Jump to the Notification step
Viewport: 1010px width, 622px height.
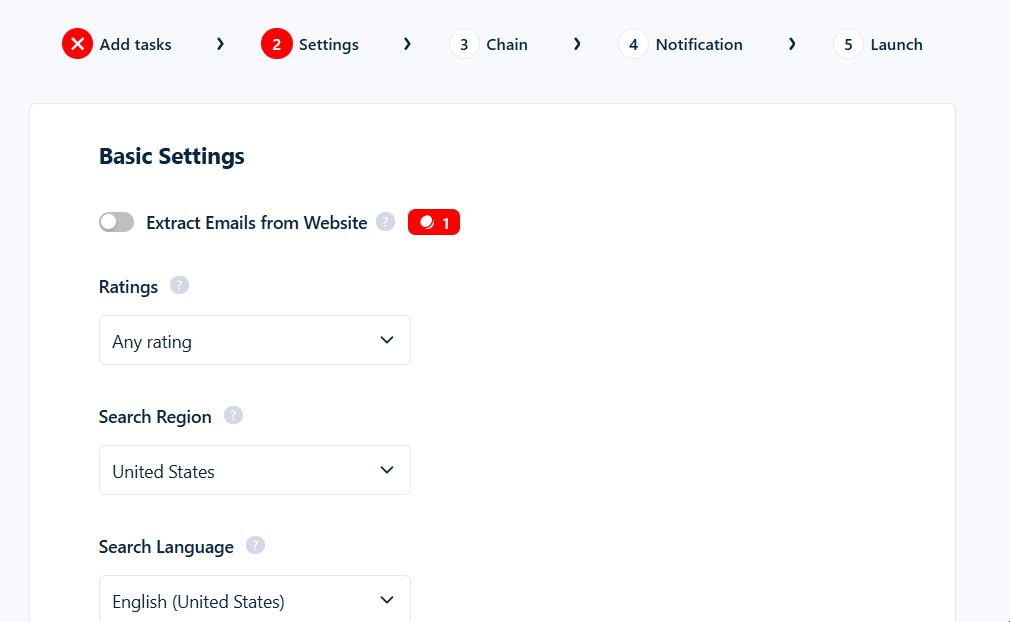coord(699,44)
